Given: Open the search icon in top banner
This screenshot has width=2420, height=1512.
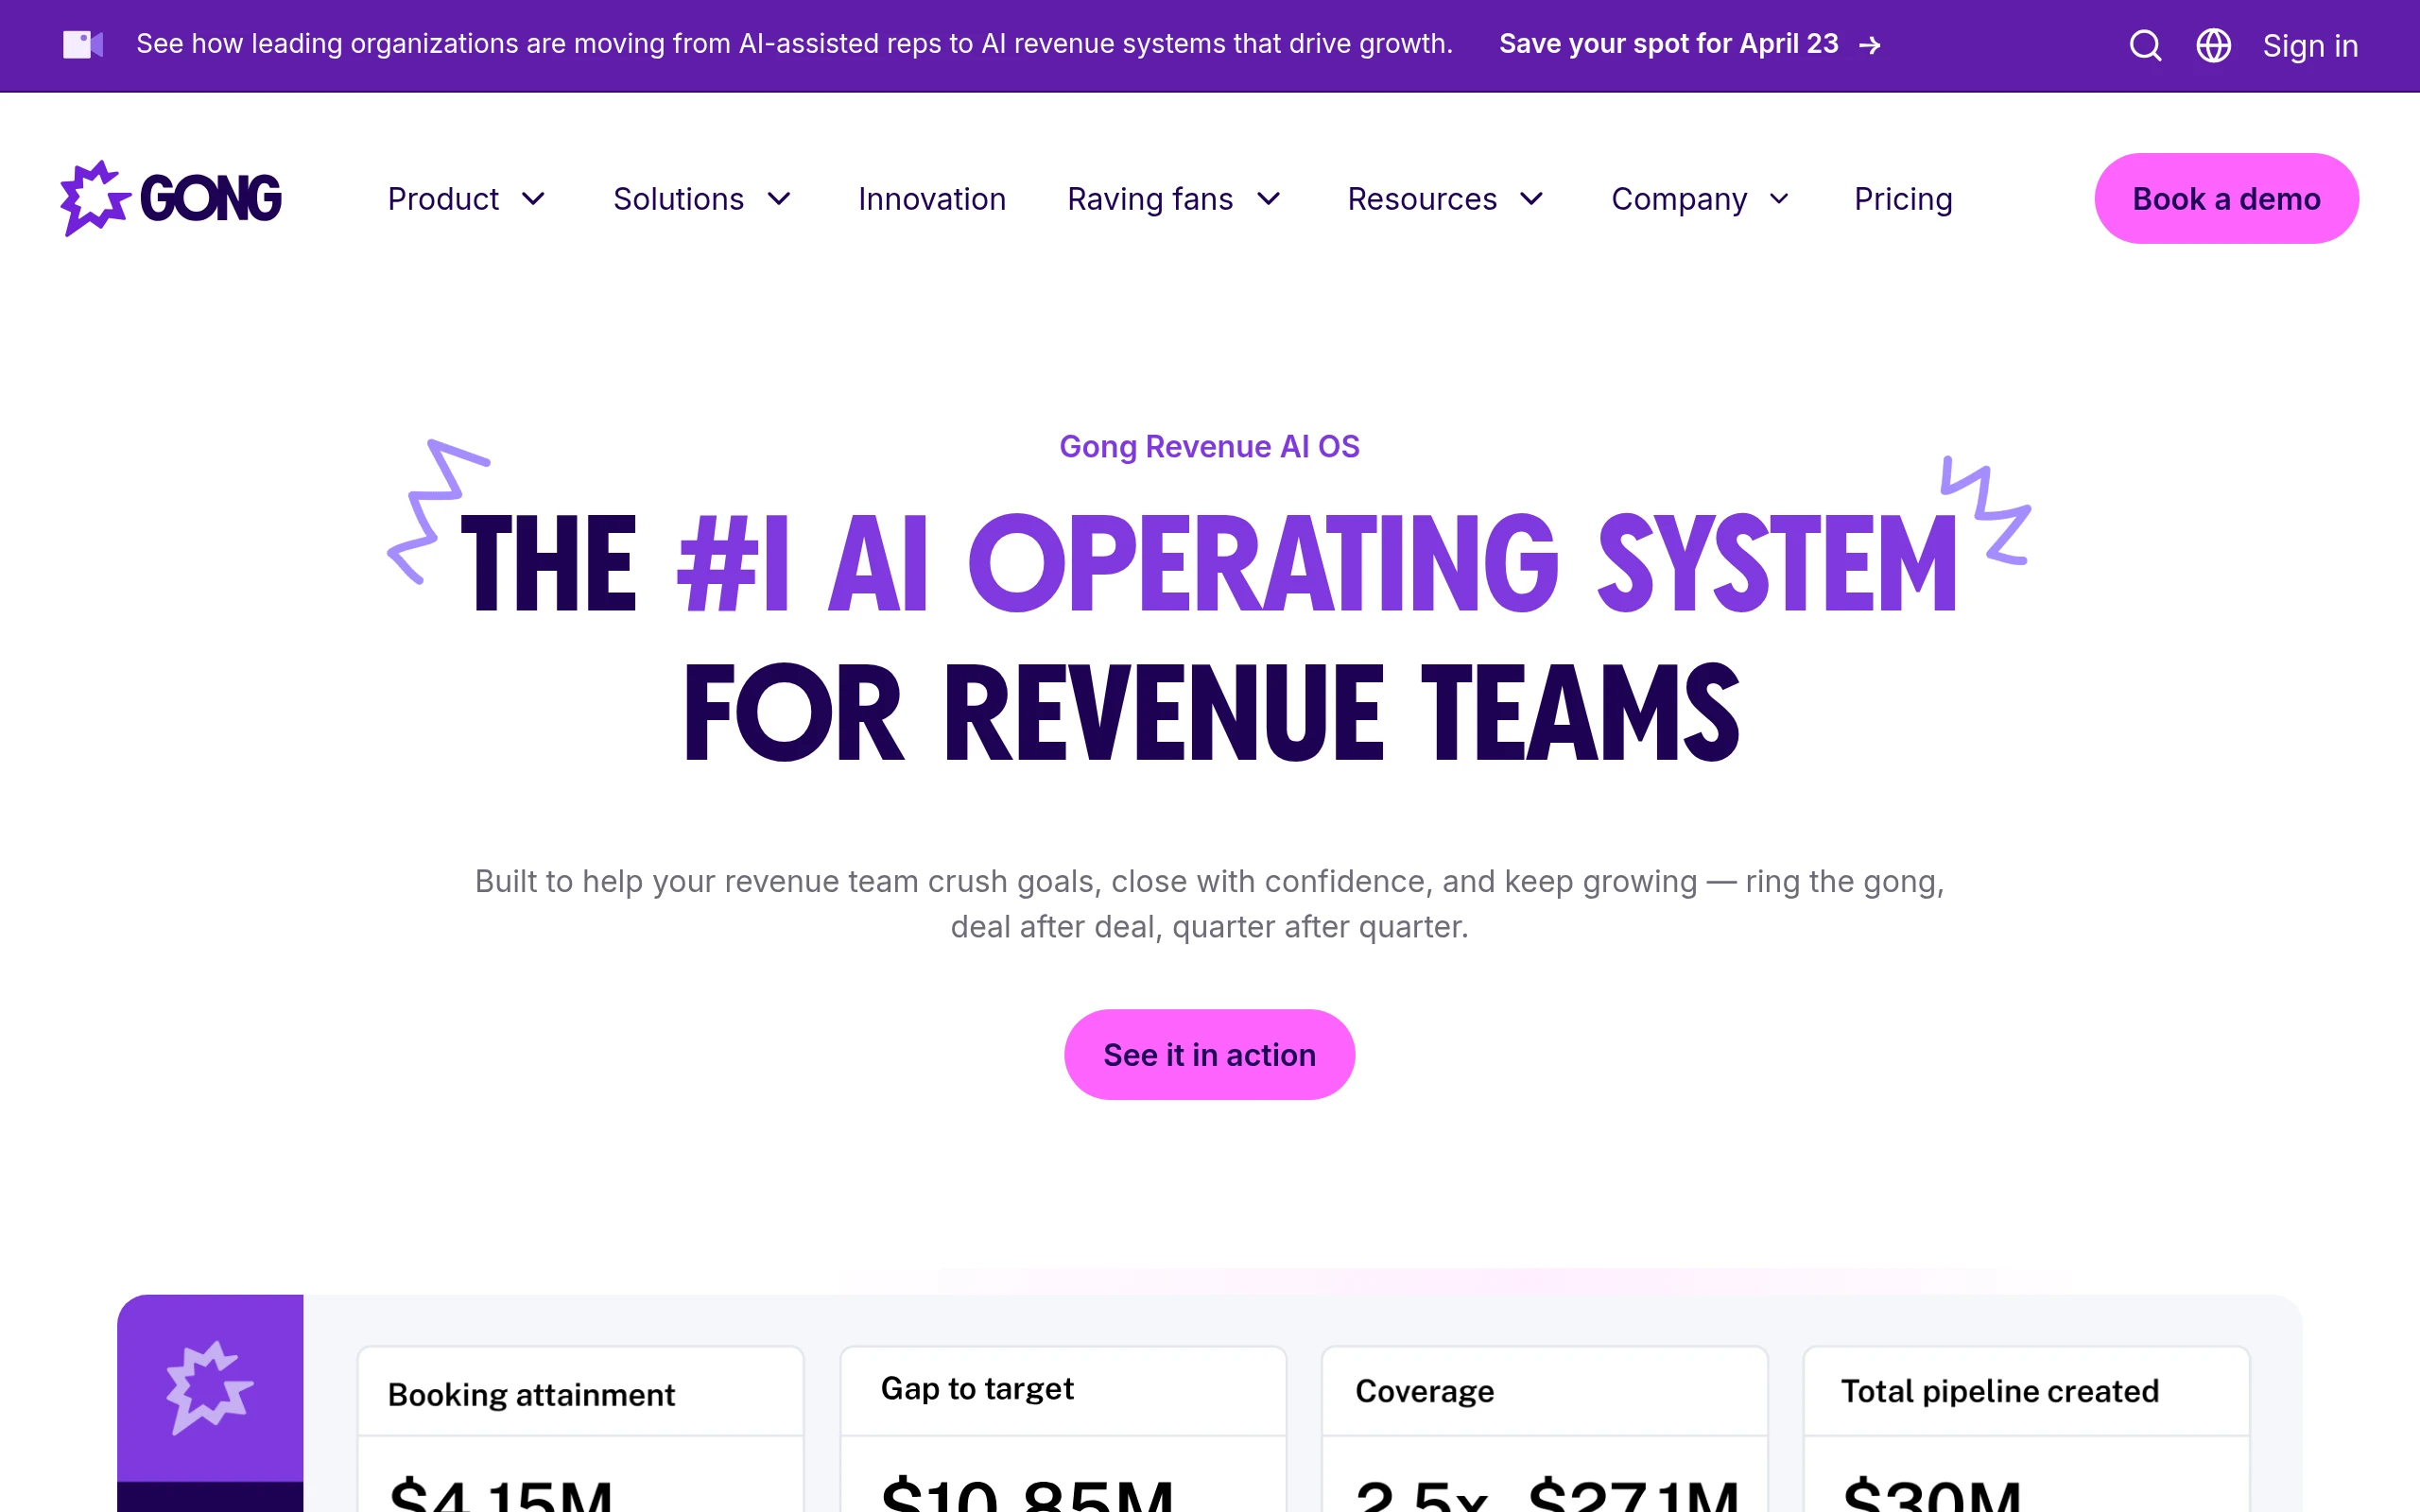Looking at the screenshot, I should pyautogui.click(x=2145, y=45).
